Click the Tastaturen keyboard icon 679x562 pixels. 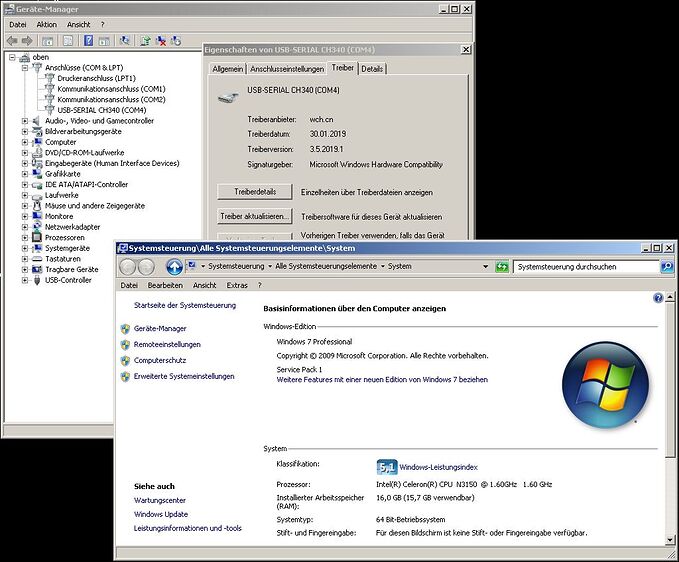pos(37,259)
